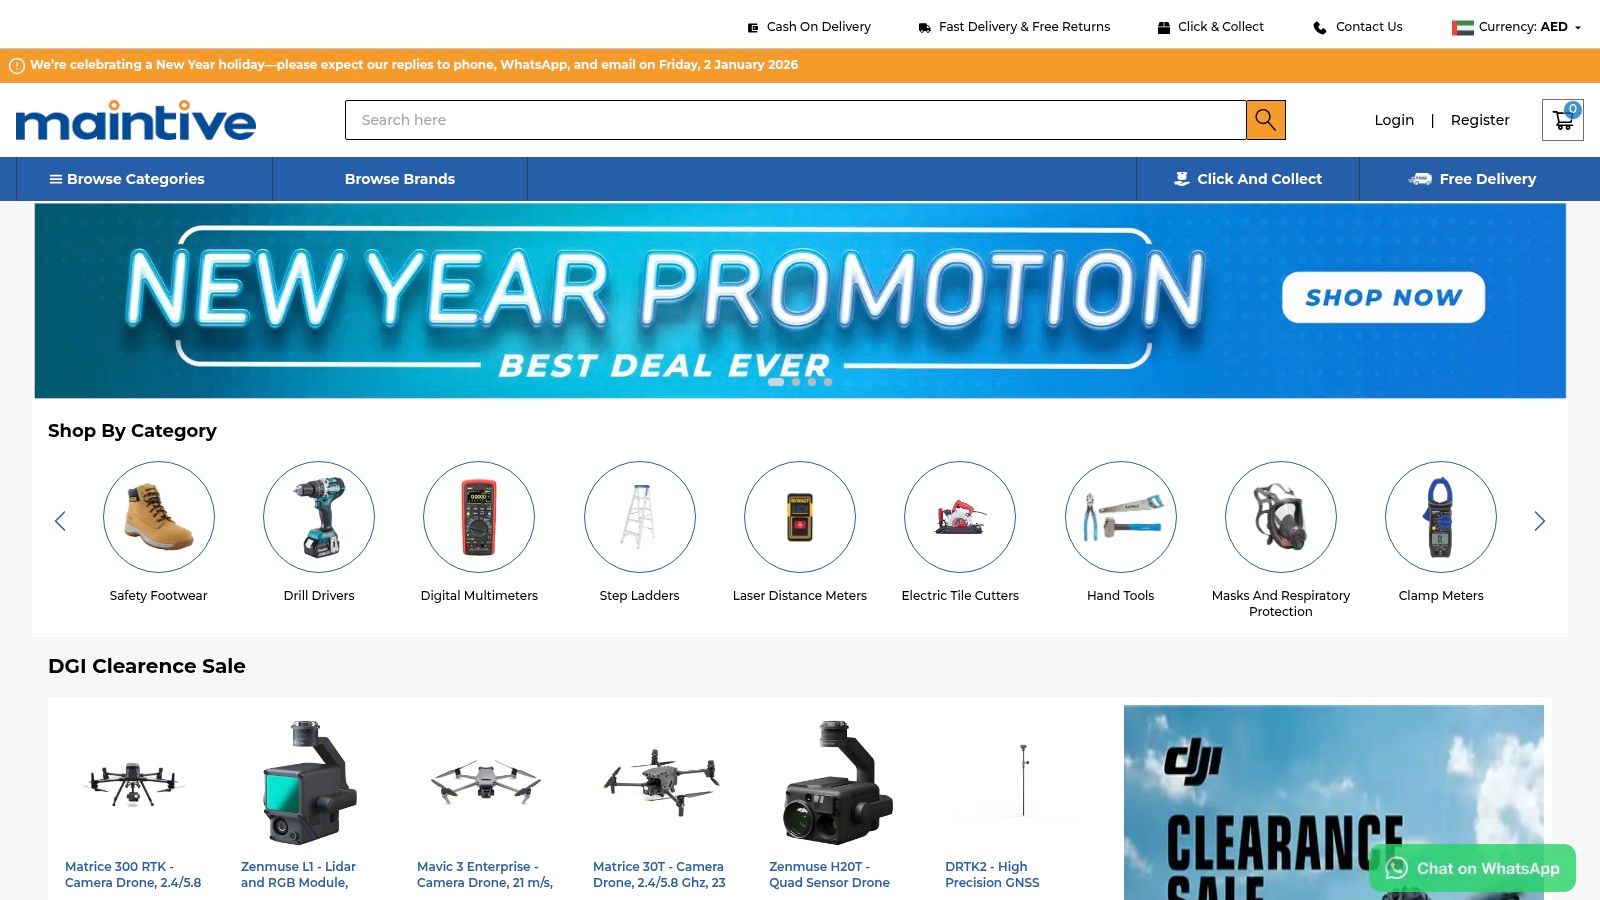Select the Step Ladders category icon
Screen dimensions: 1600x900
pos(640,517)
